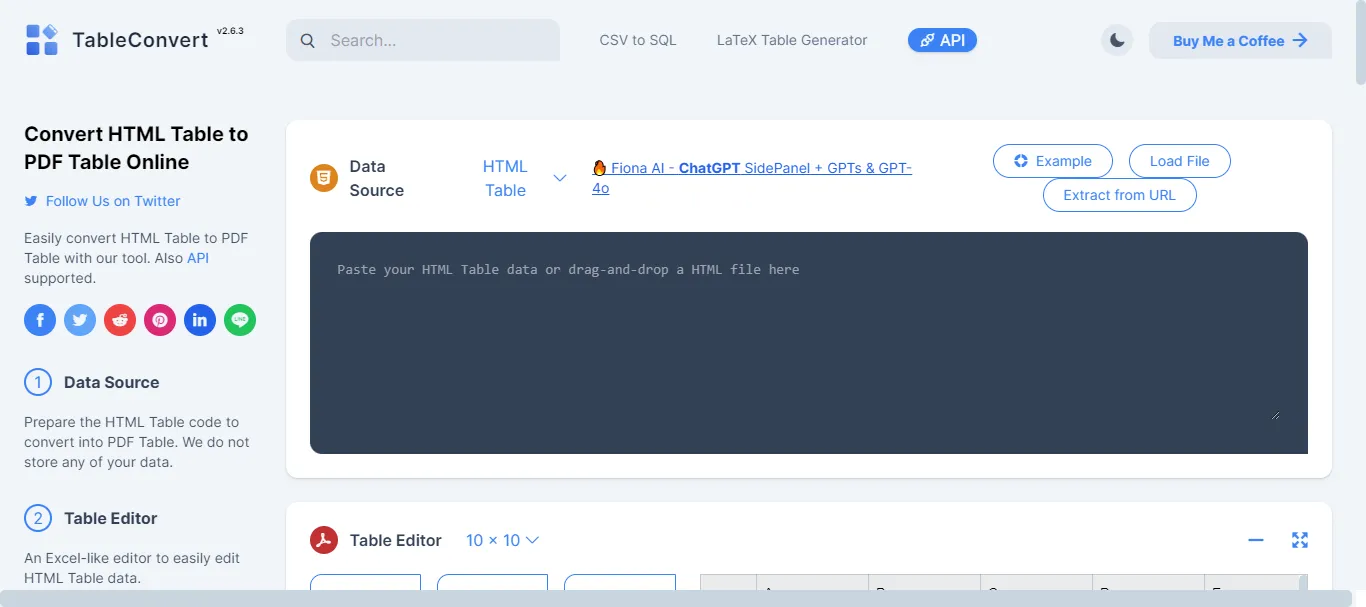Click the HTML paste text area
This screenshot has height=607, width=1366.
[x=810, y=342]
